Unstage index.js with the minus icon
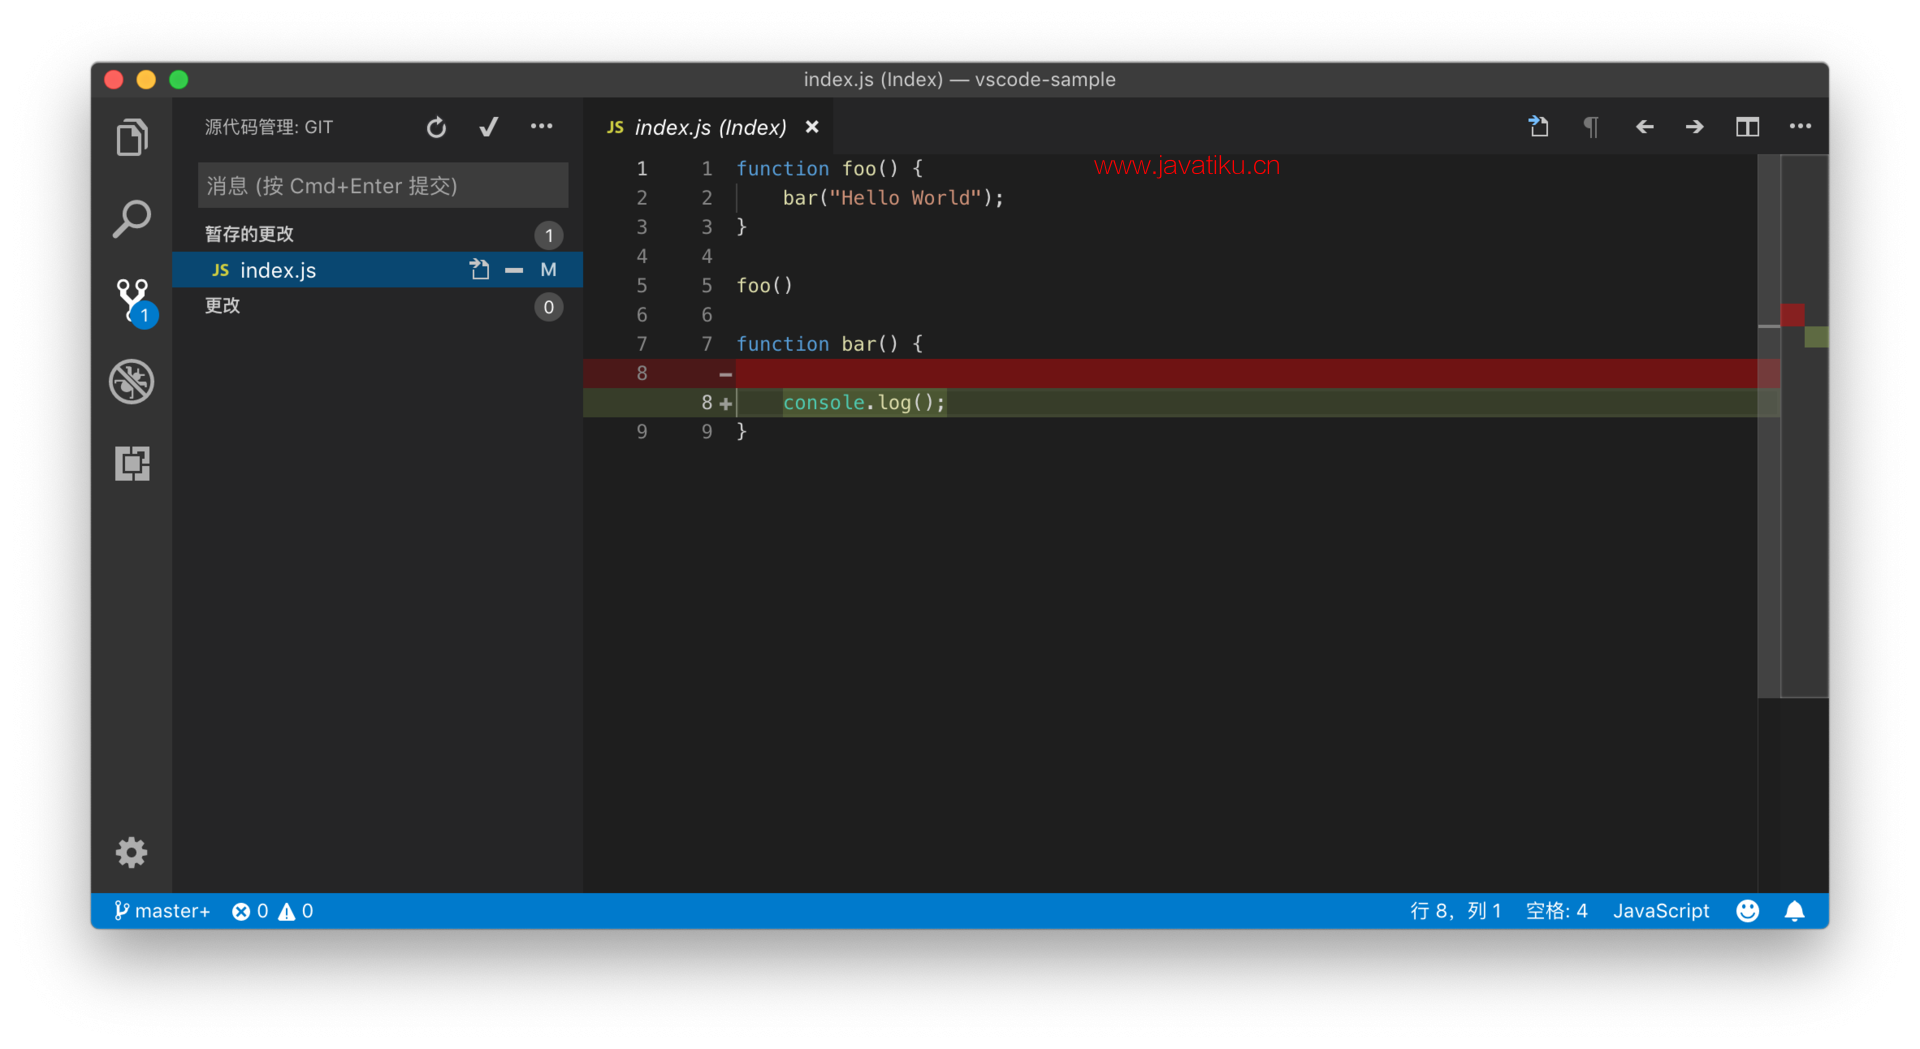Image resolution: width=1920 pixels, height=1049 pixels. coord(514,270)
